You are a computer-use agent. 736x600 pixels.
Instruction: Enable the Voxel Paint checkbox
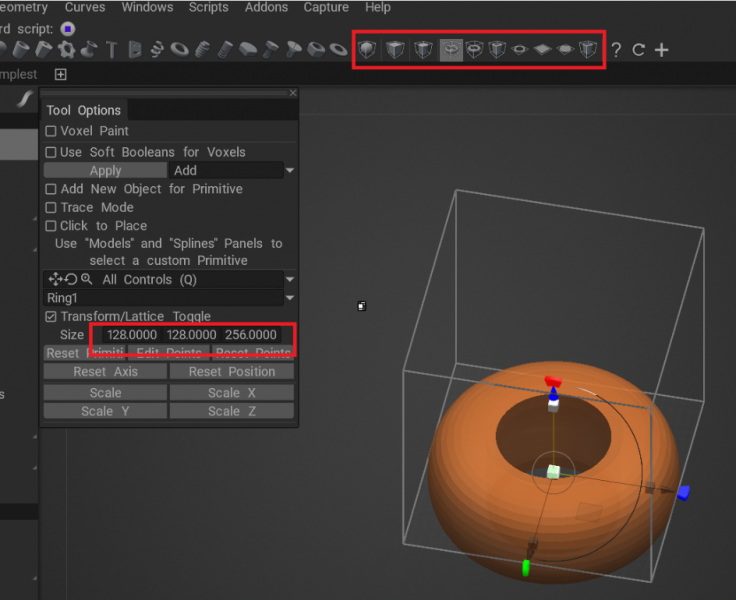click(x=51, y=131)
